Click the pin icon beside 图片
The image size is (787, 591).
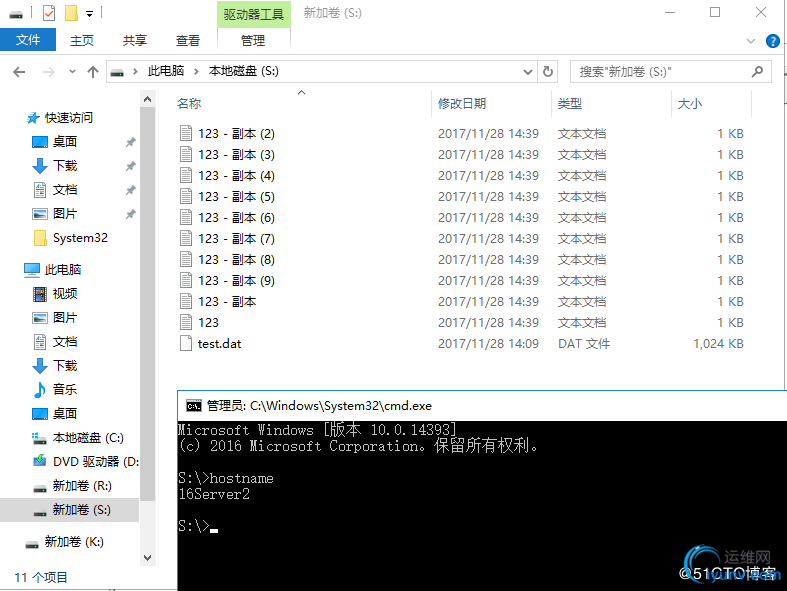[x=130, y=214]
